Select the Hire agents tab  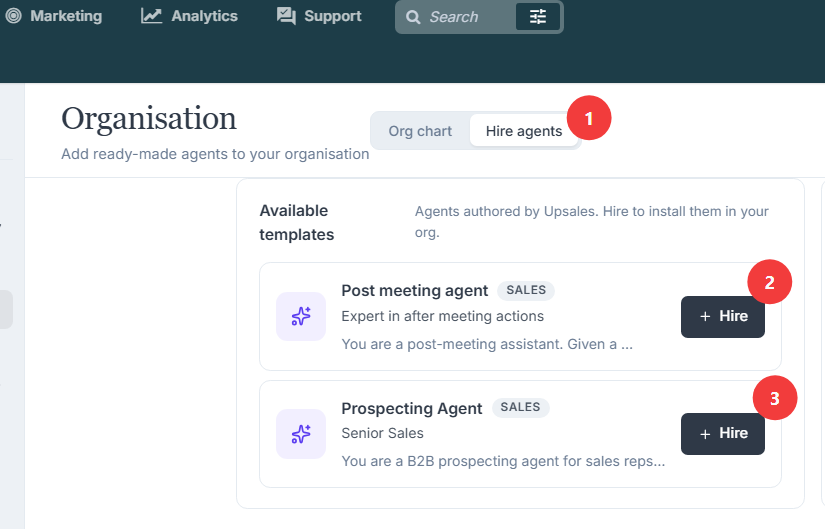524,131
